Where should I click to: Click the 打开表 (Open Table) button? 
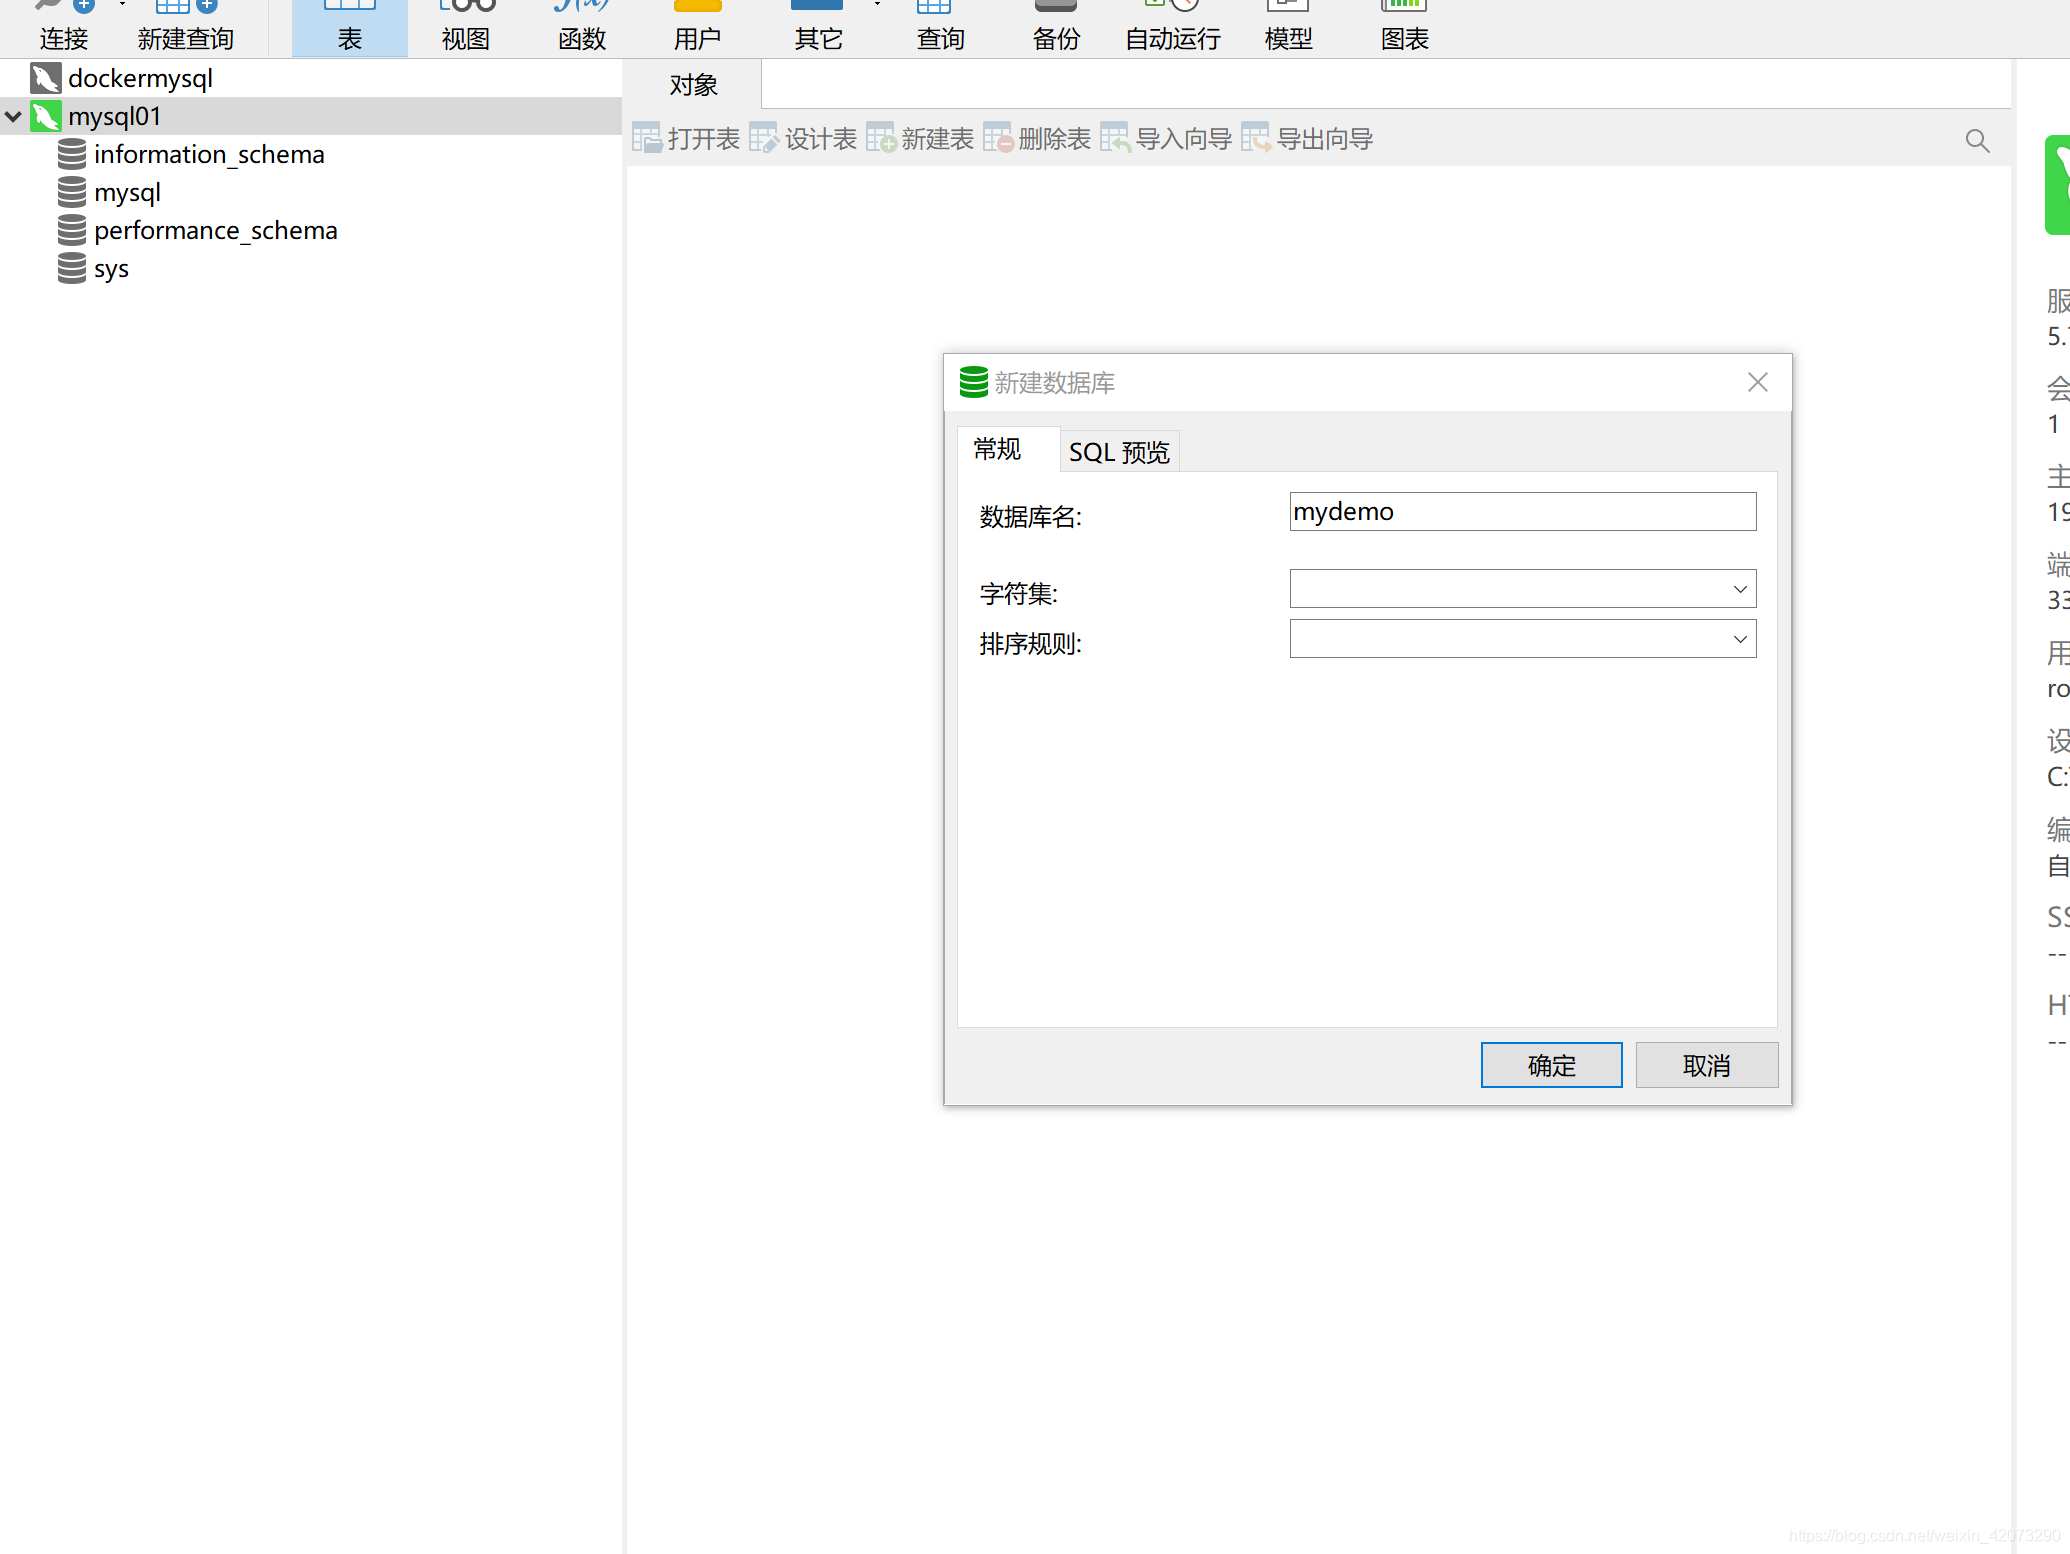(686, 139)
